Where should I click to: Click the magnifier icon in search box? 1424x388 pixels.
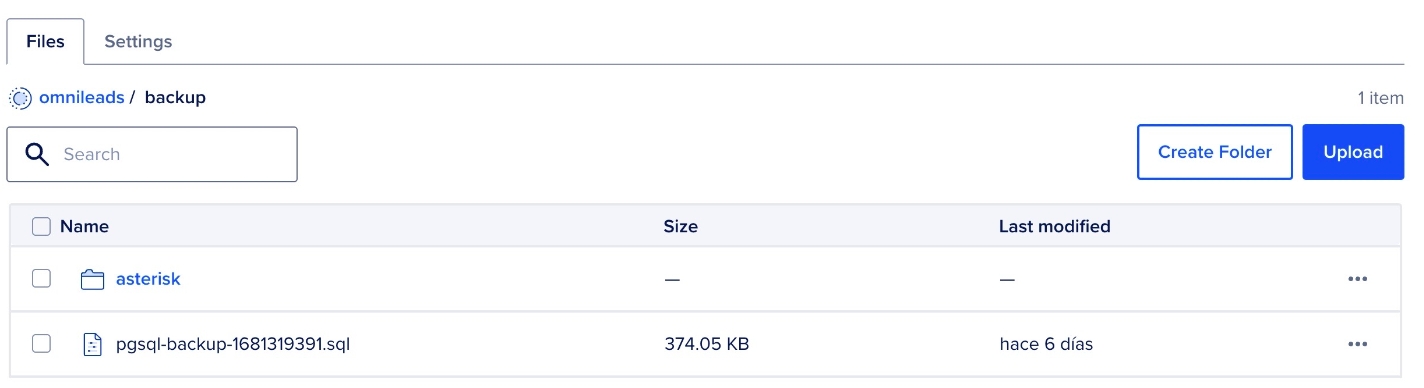pos(37,154)
